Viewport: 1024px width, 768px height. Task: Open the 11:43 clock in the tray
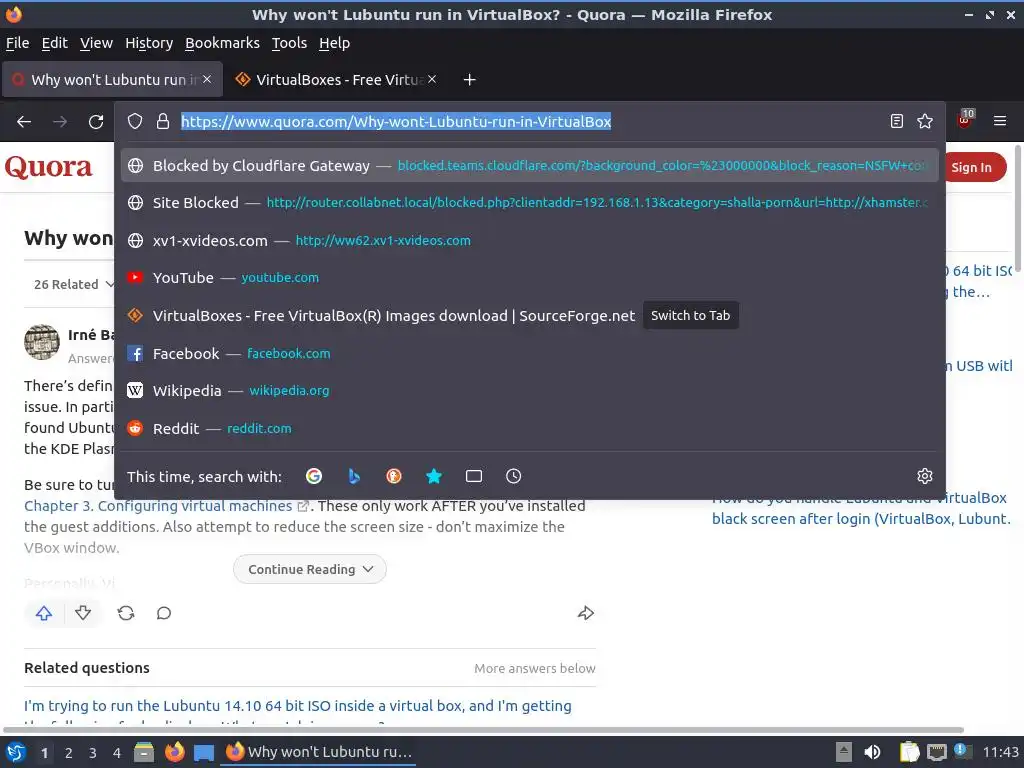point(1000,752)
